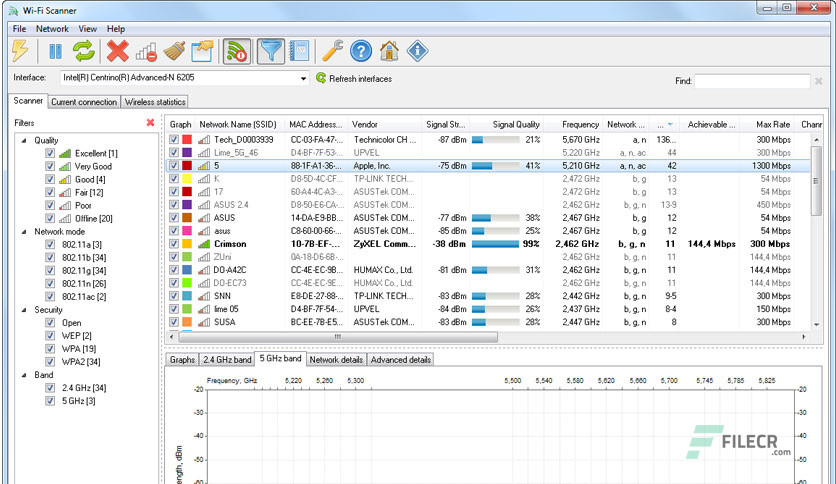The width and height of the screenshot is (836, 484).
Task: Click the yellow color swatch for Crimson
Action: coord(187,244)
